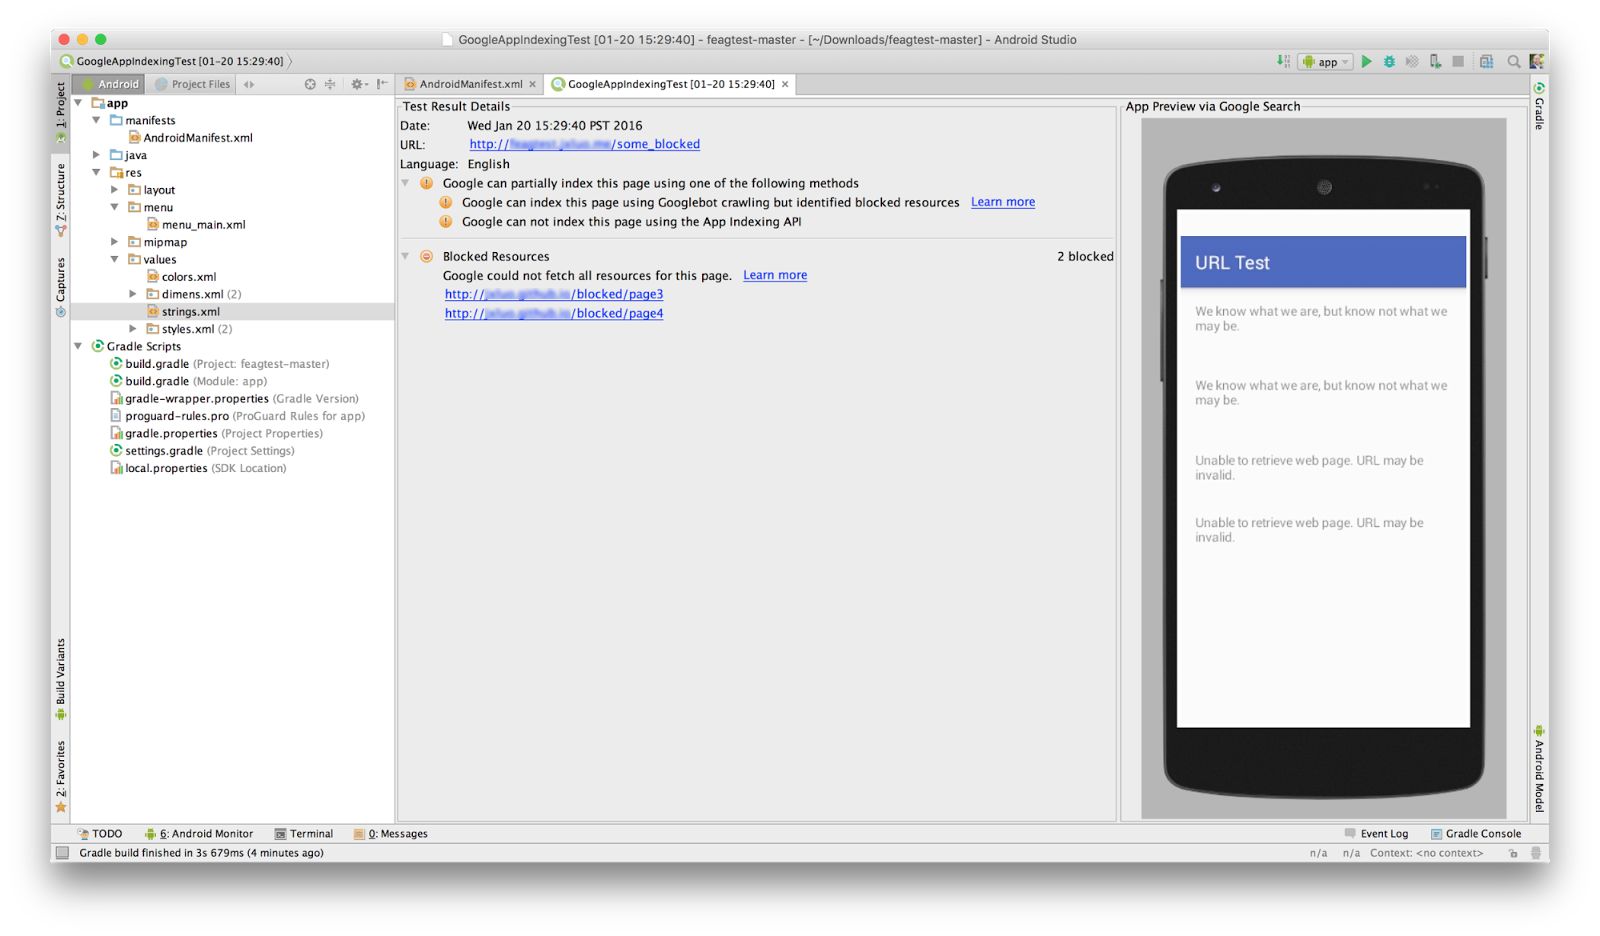The width and height of the screenshot is (1600, 936).
Task: Expand the layout folder
Action: [114, 190]
